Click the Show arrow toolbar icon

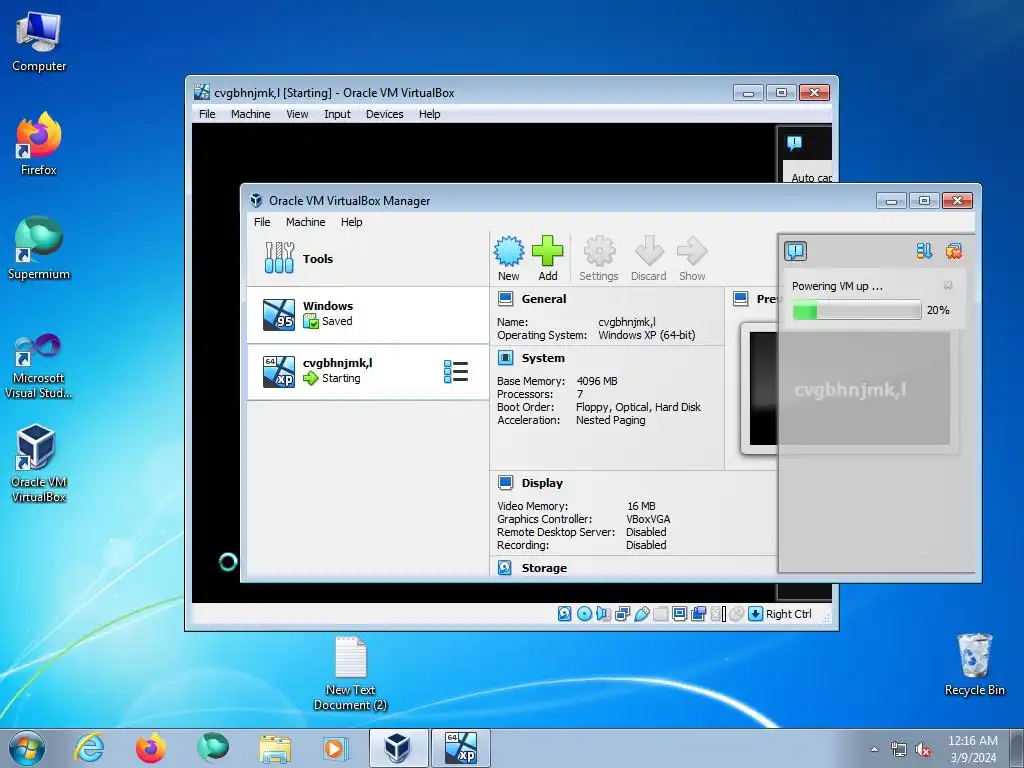(692, 251)
